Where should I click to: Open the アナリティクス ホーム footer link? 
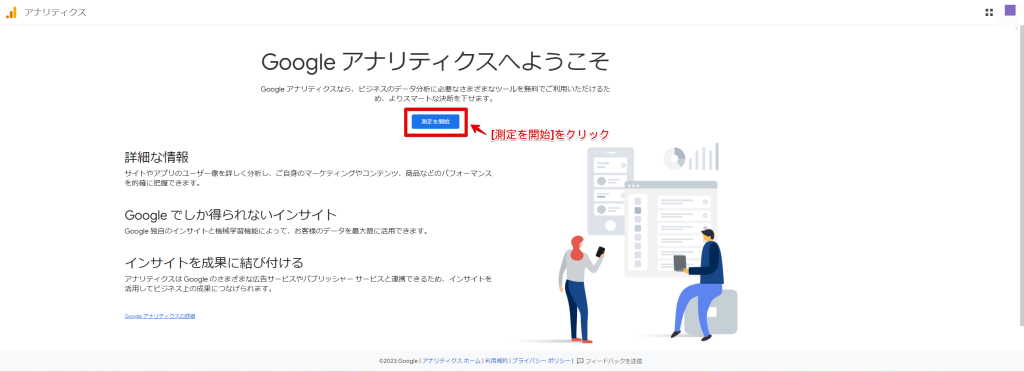(x=451, y=361)
